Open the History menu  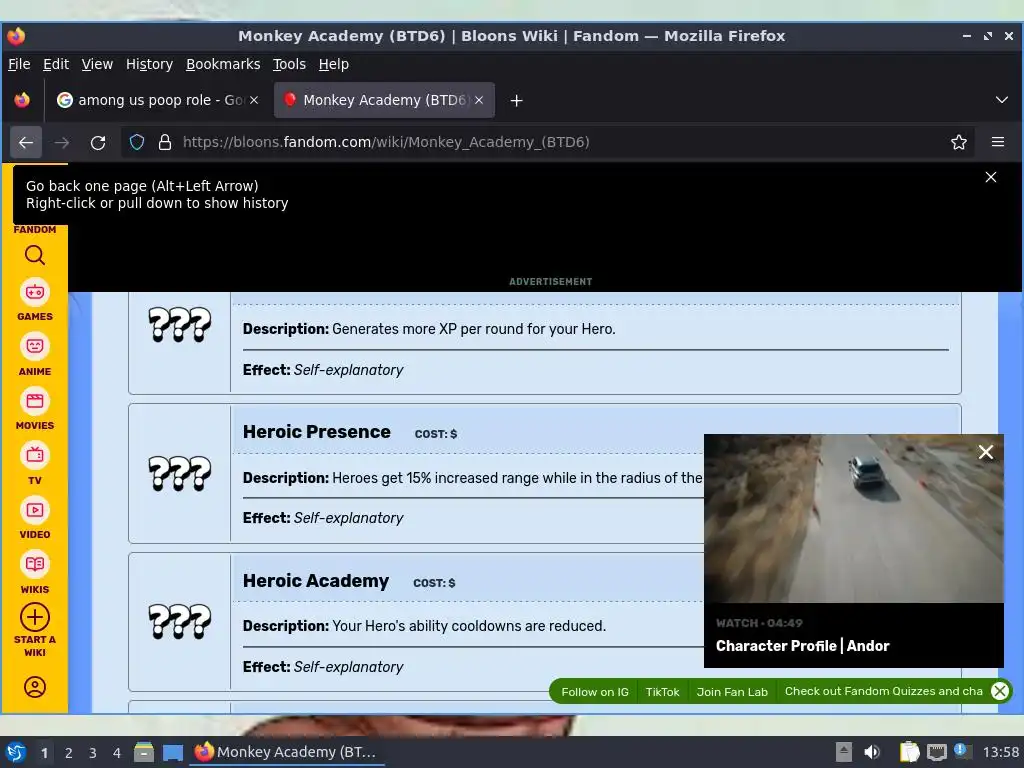(149, 64)
